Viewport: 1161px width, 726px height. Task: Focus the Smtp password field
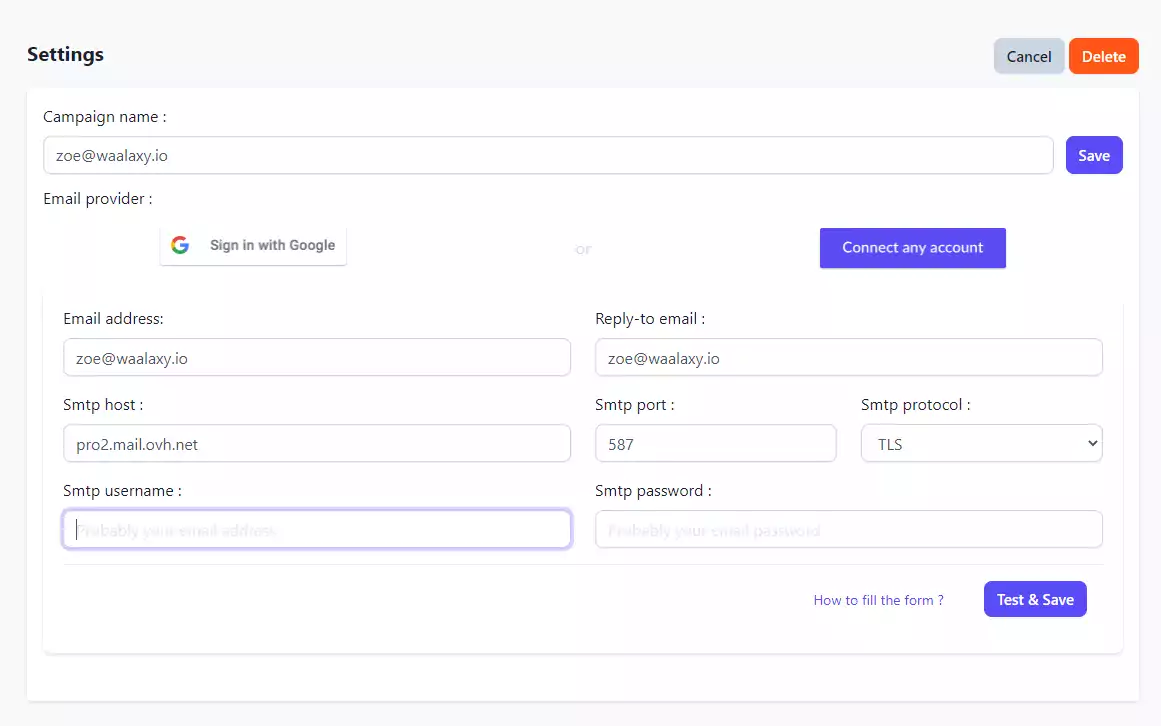pyautogui.click(x=848, y=530)
